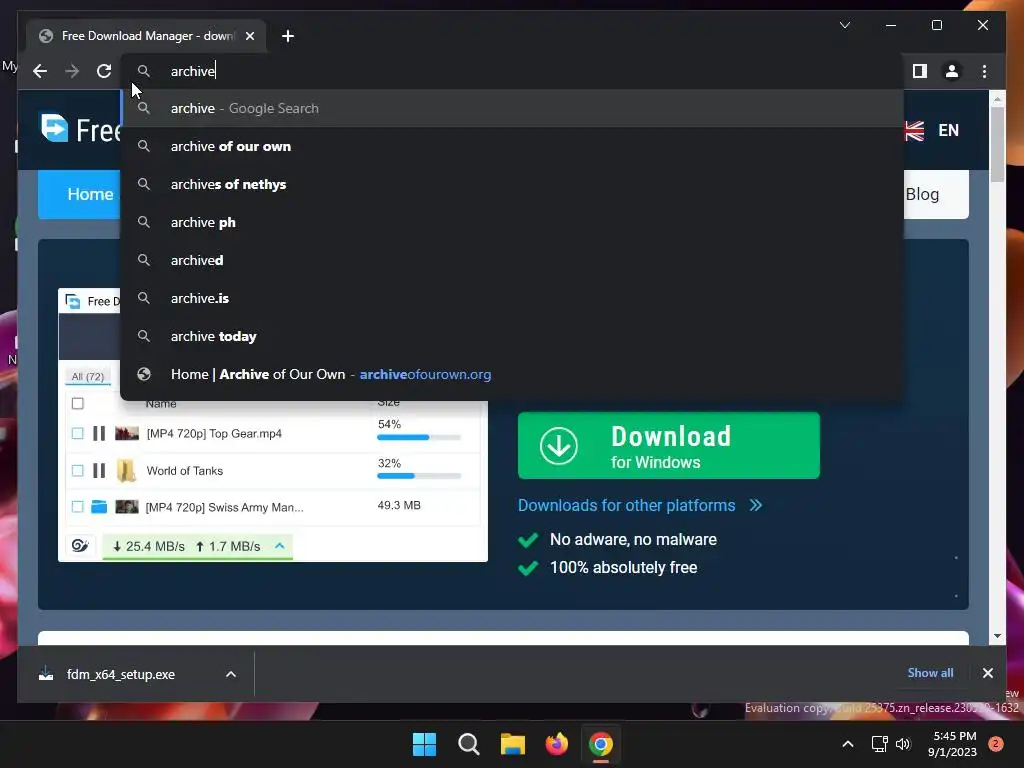
Task: Open Windows taskbar Search
Action: click(469, 744)
